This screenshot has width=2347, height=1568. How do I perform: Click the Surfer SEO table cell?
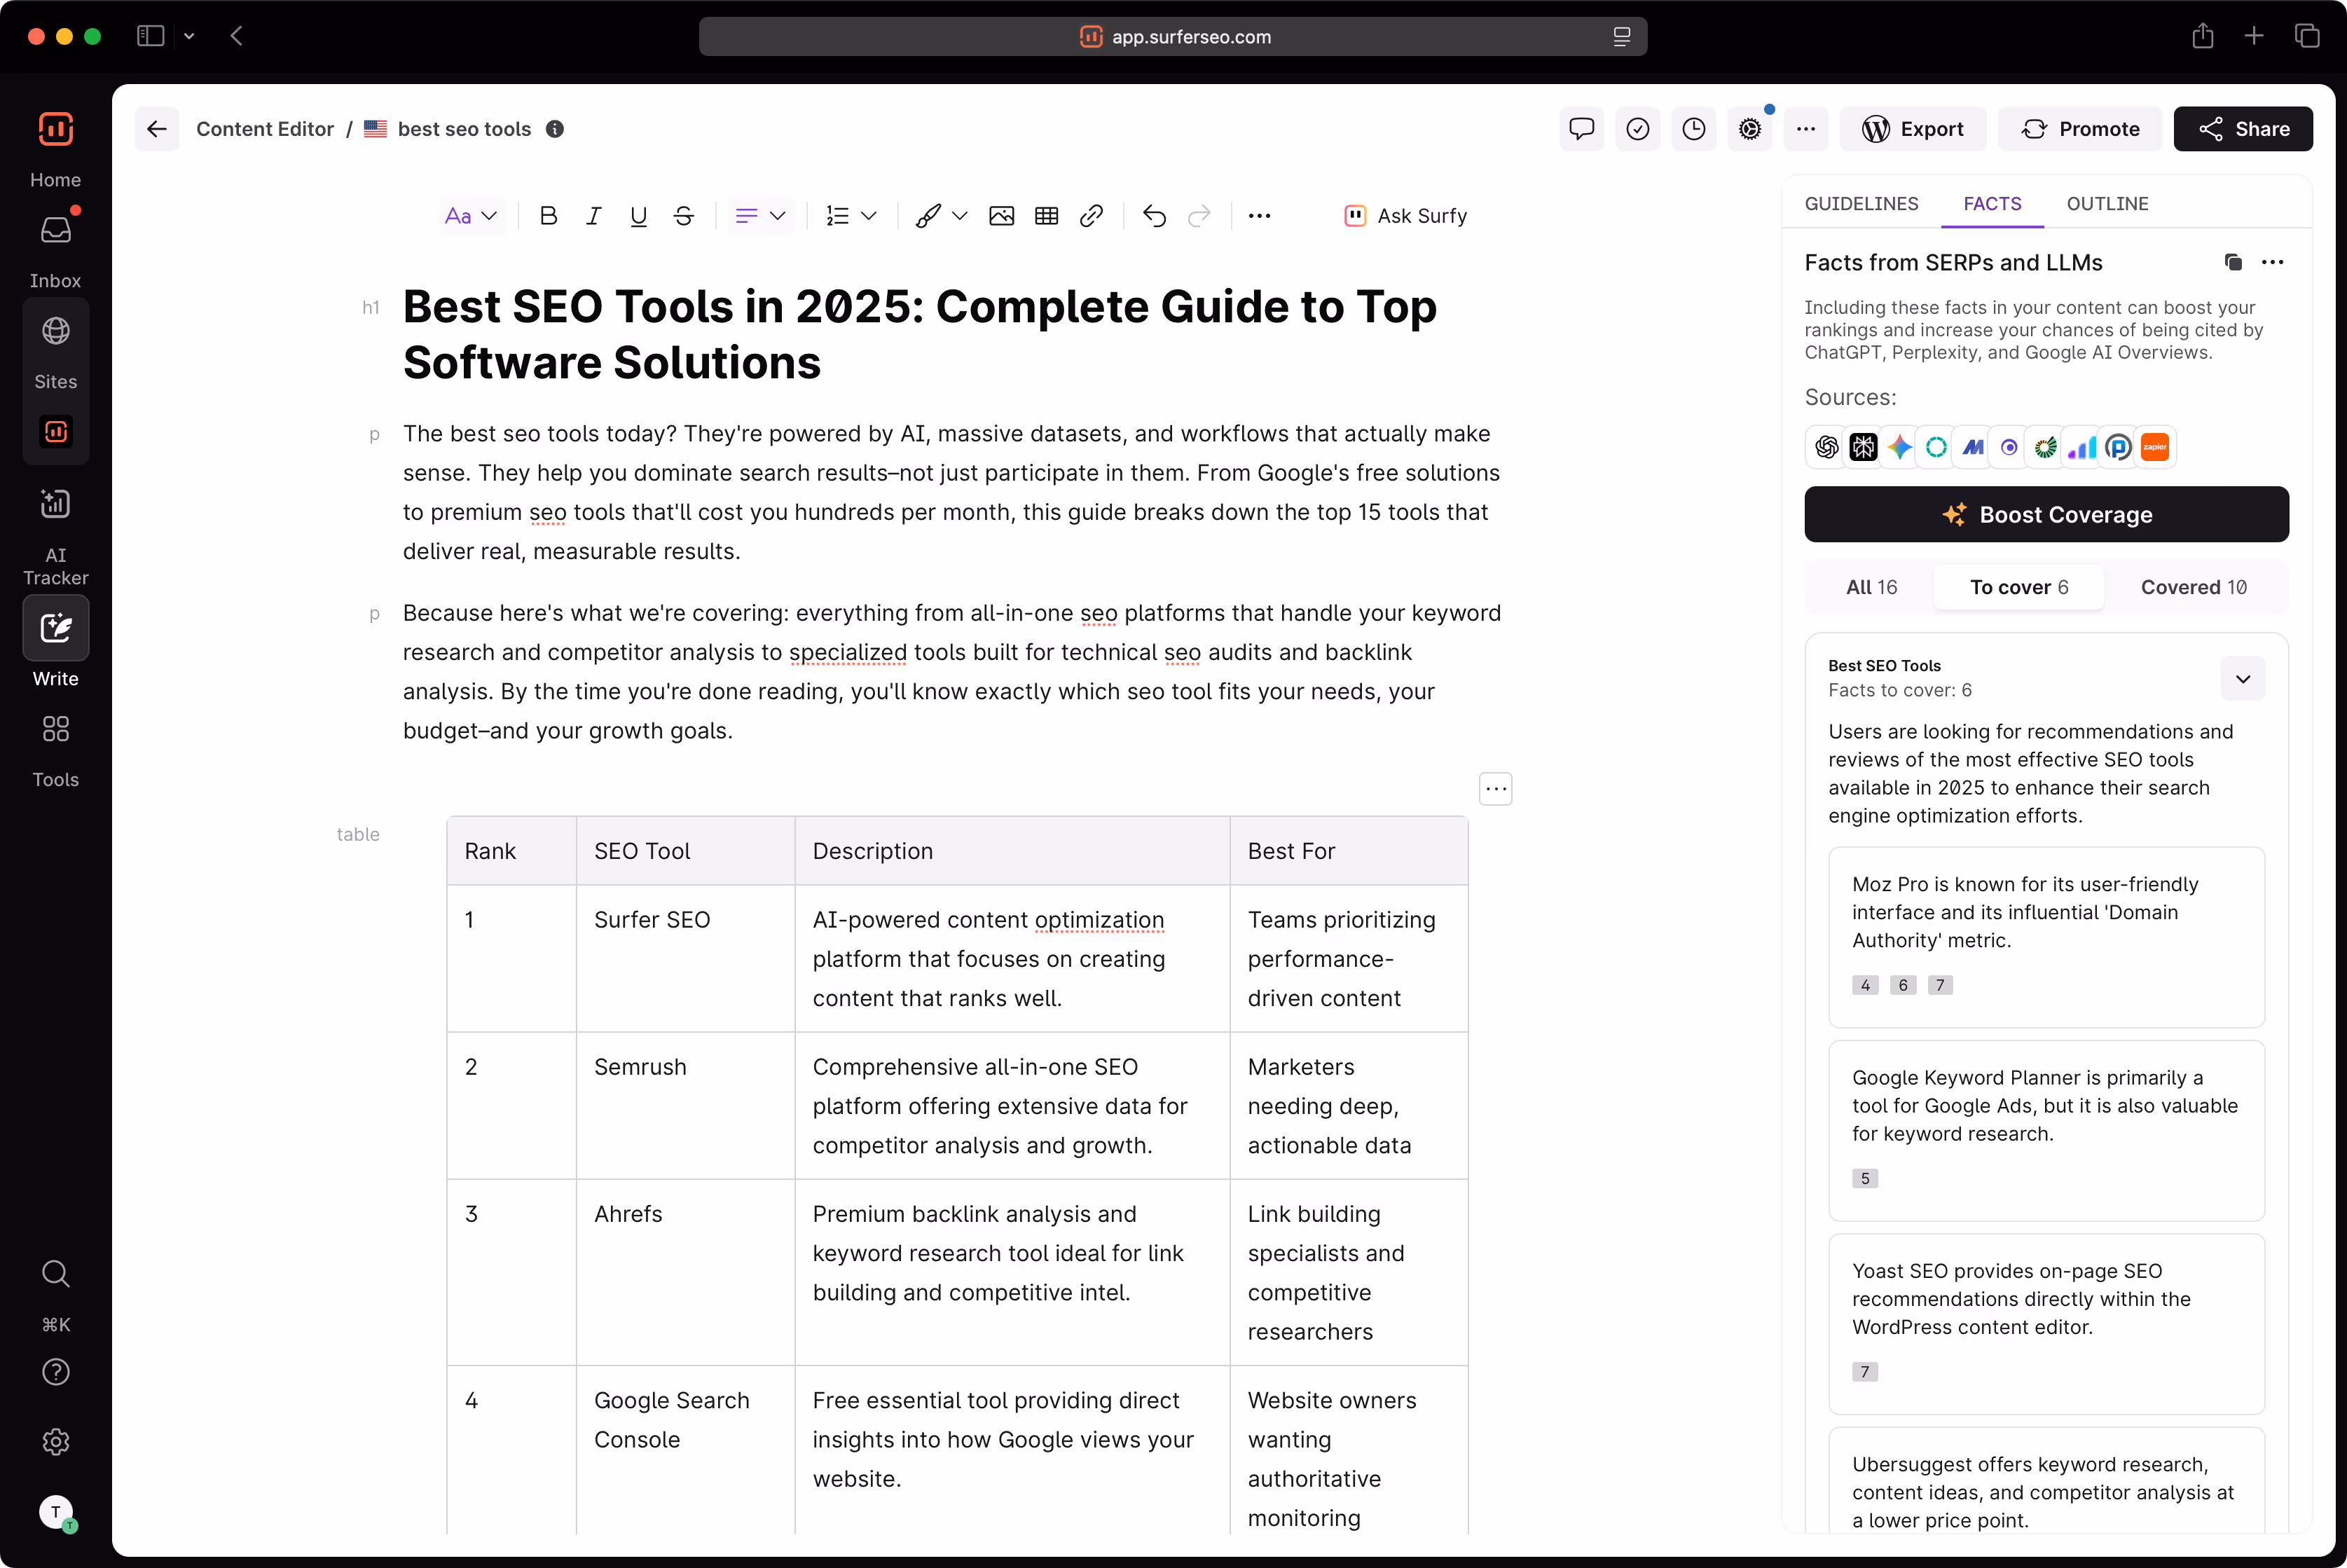[x=685, y=958]
